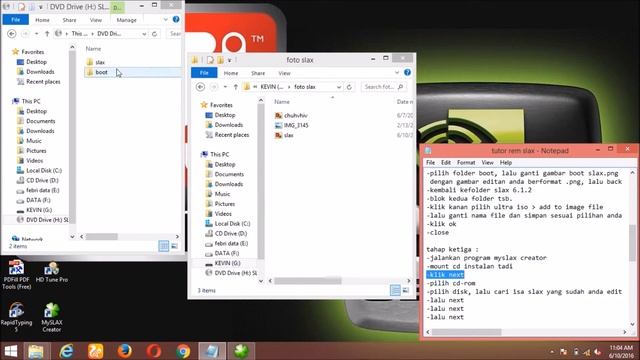Open File Explorer from the taskbar
The image size is (640, 360).
pos(36,351)
